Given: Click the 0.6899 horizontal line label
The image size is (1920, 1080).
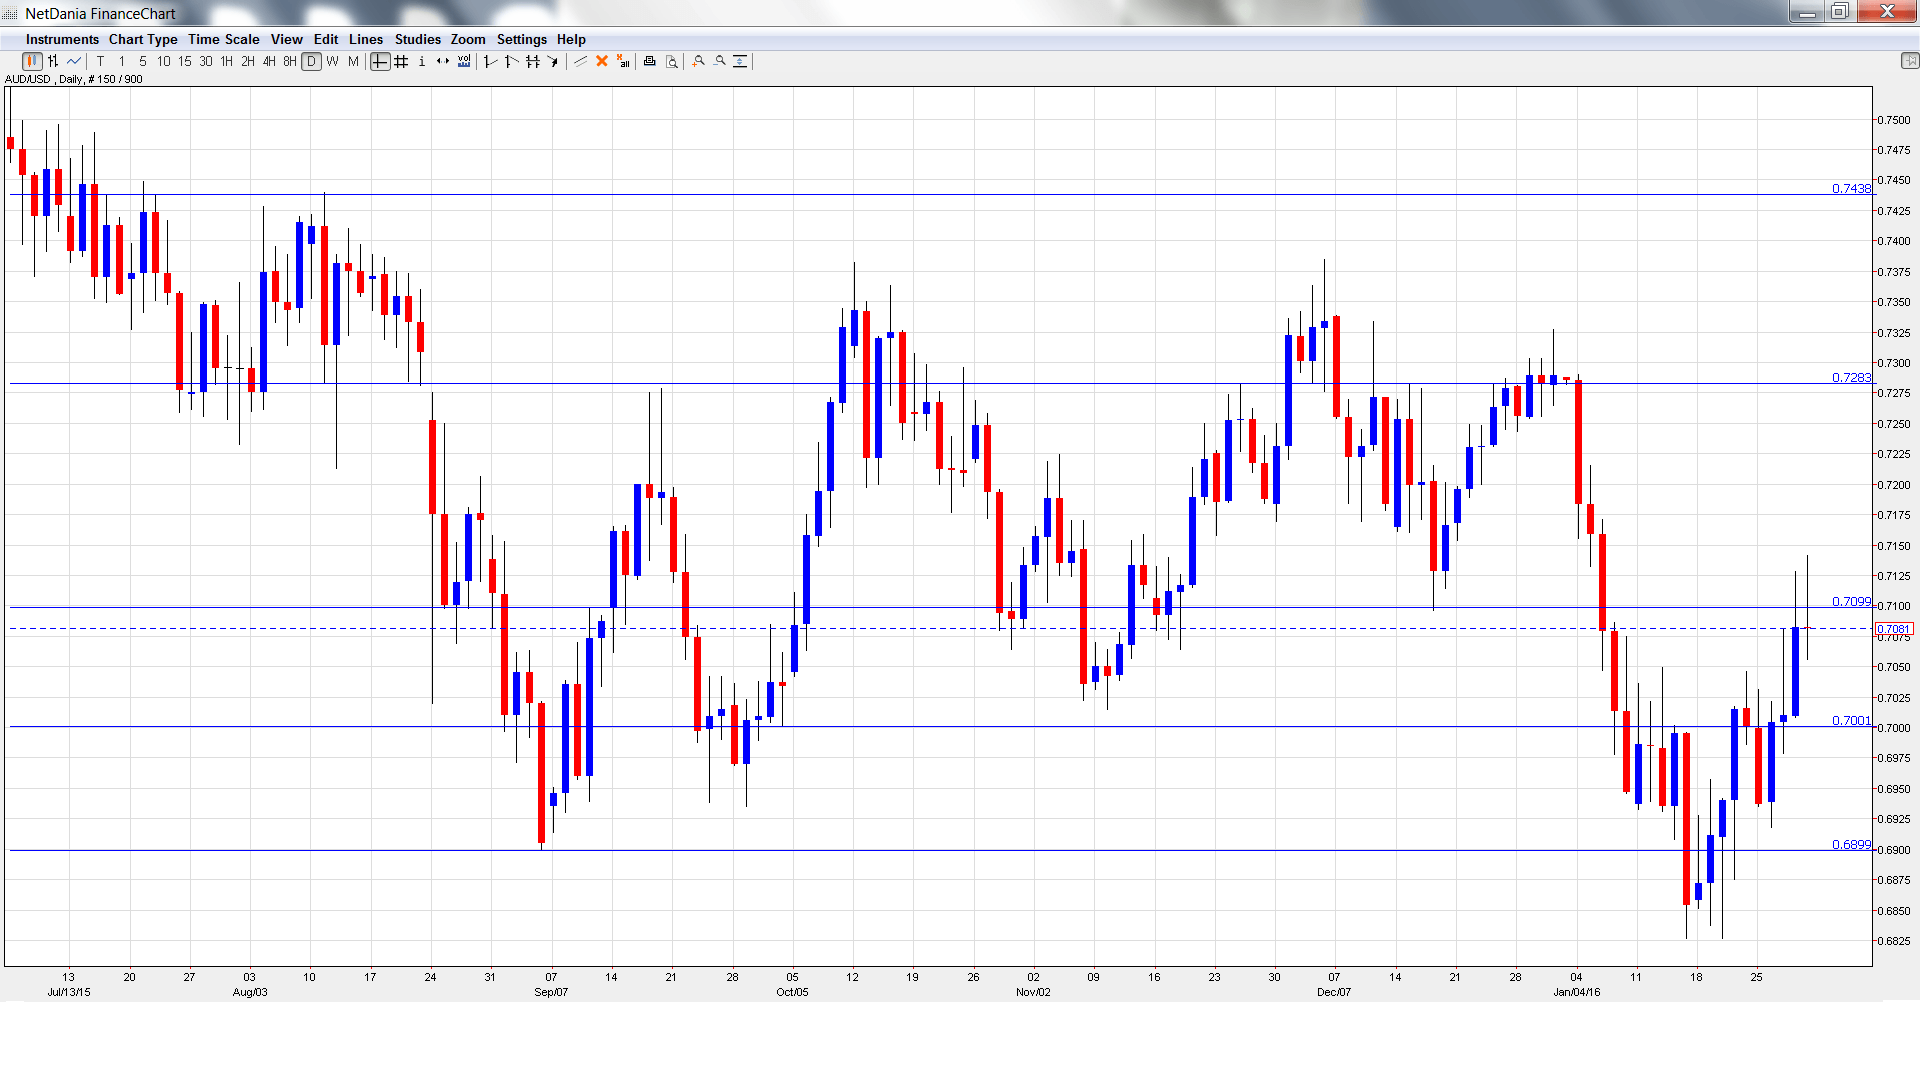Looking at the screenshot, I should 1851,845.
